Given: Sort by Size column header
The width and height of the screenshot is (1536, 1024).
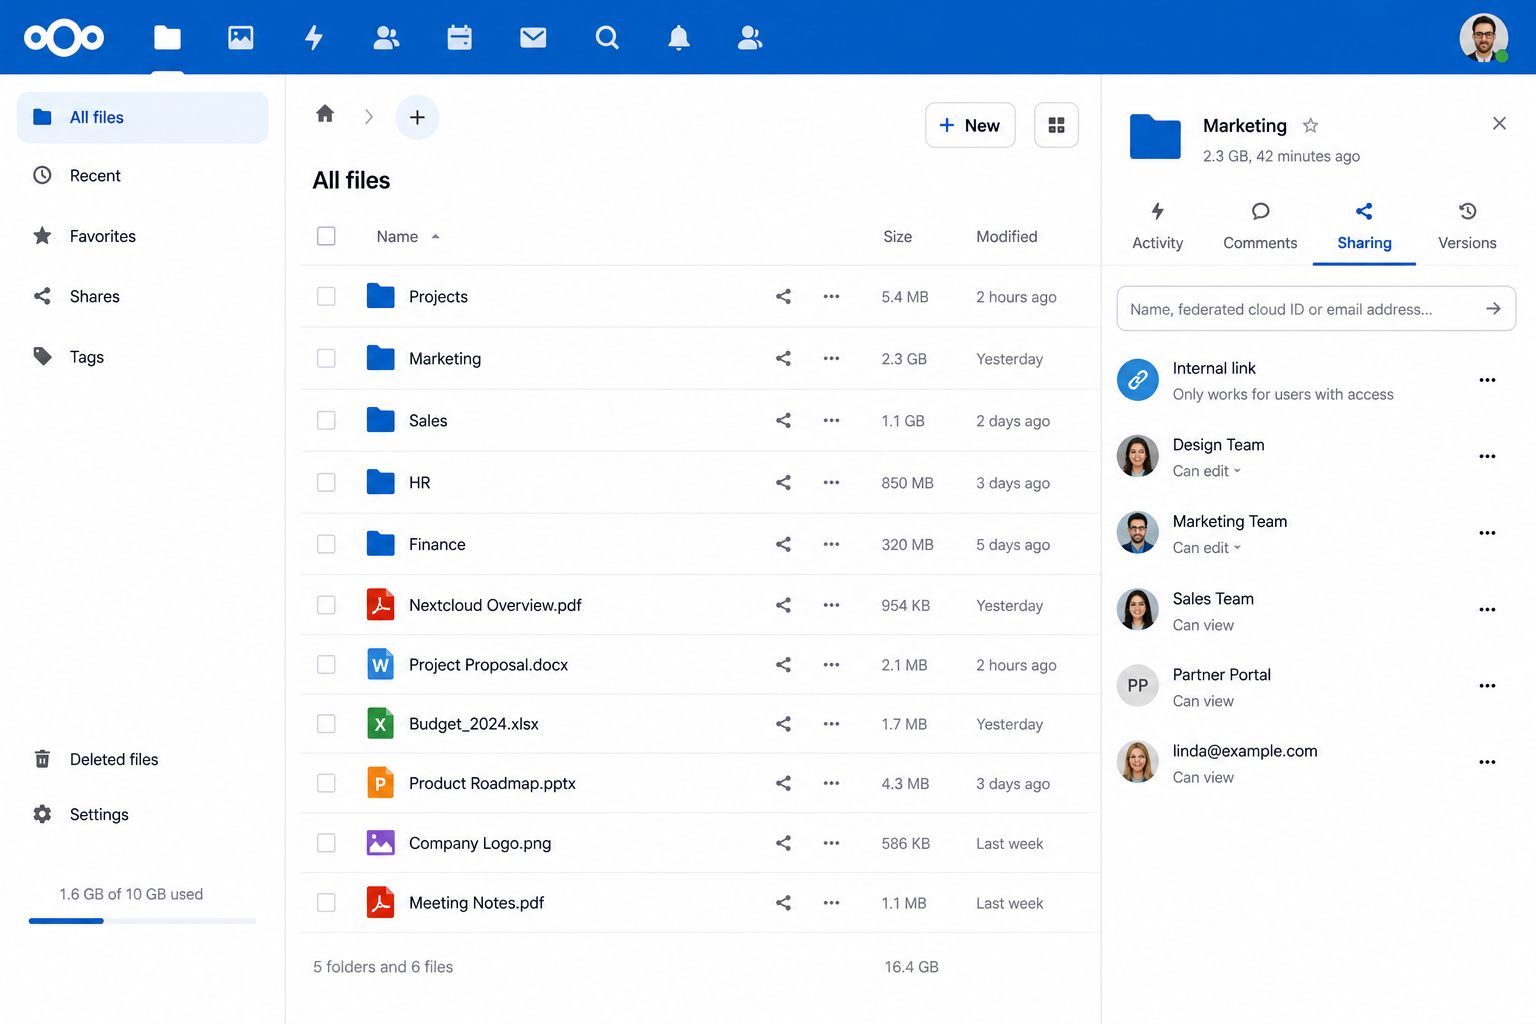Looking at the screenshot, I should tap(897, 237).
